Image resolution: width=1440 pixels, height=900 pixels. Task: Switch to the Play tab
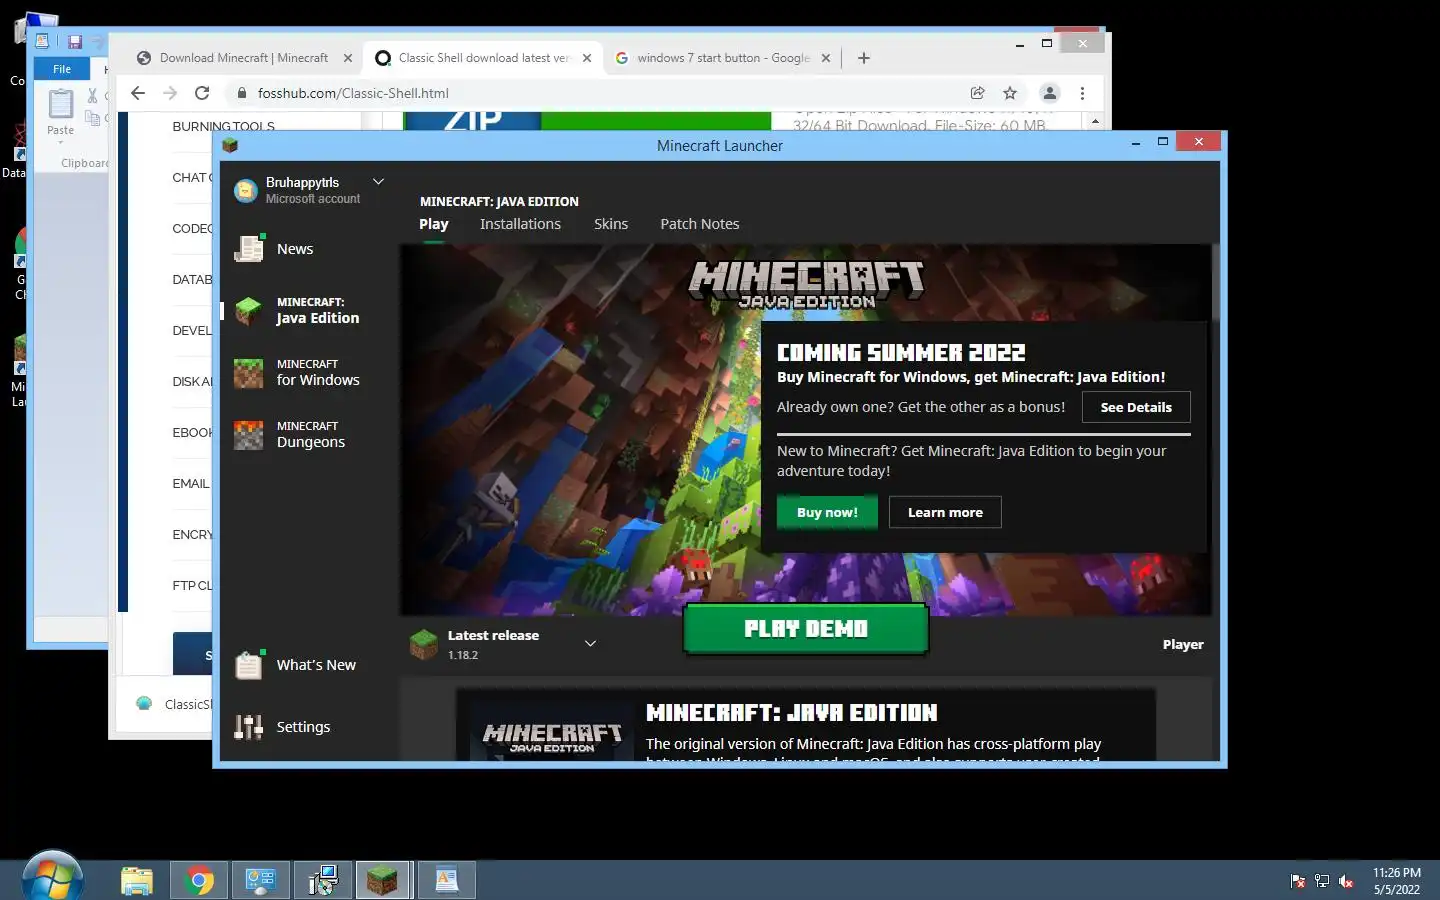[x=434, y=224]
